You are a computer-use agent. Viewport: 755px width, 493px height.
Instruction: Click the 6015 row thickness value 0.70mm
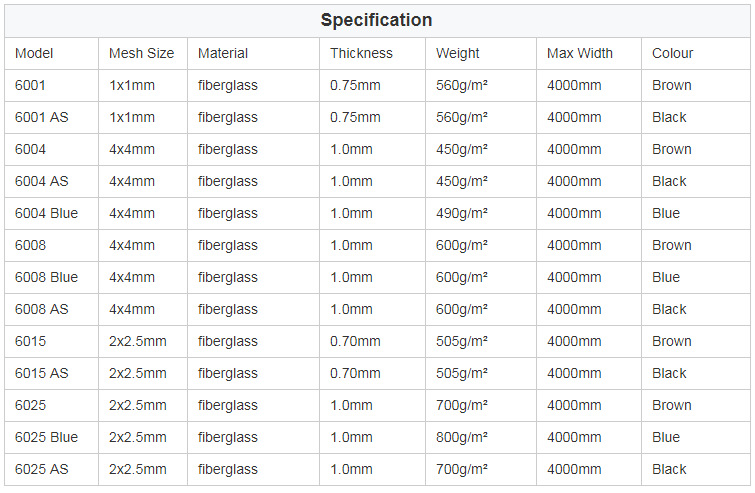pyautogui.click(x=355, y=341)
